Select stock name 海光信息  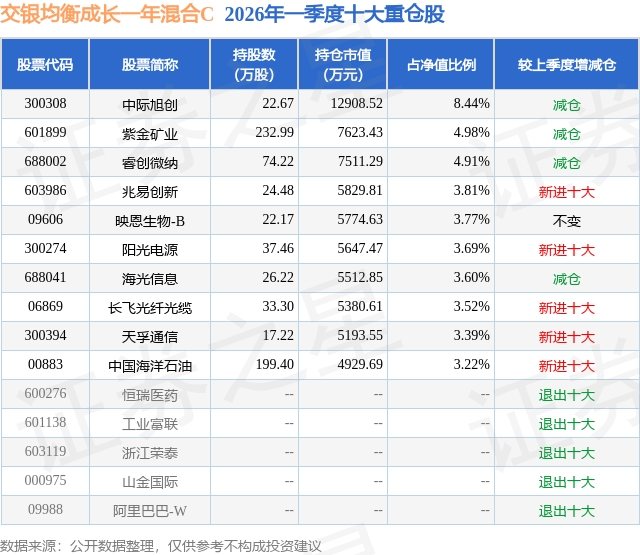tap(150, 279)
